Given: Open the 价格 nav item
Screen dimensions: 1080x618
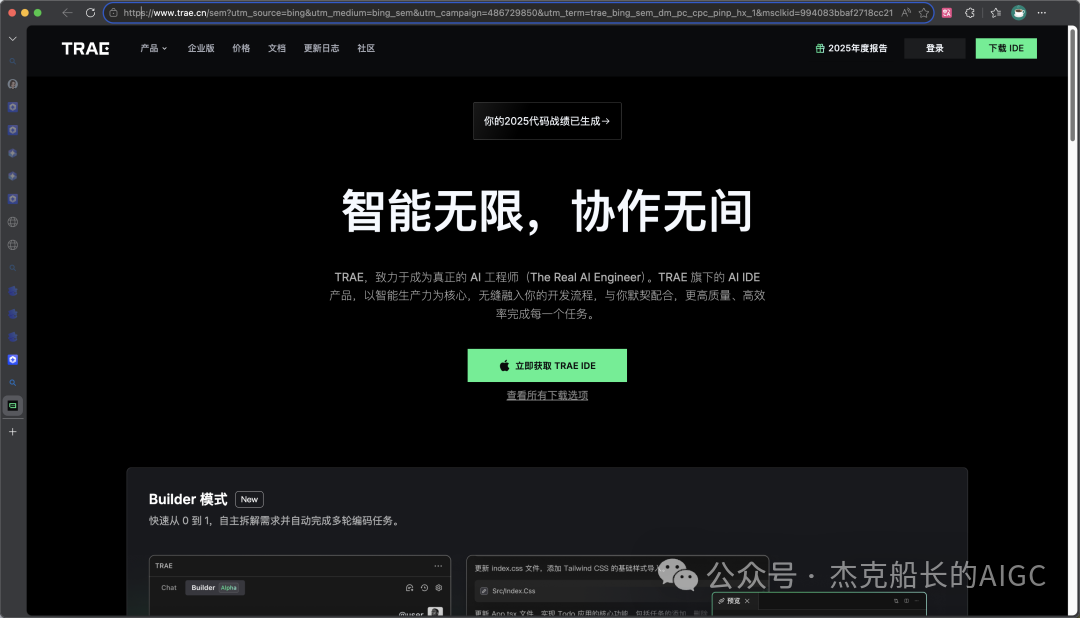Looking at the screenshot, I should click(241, 48).
